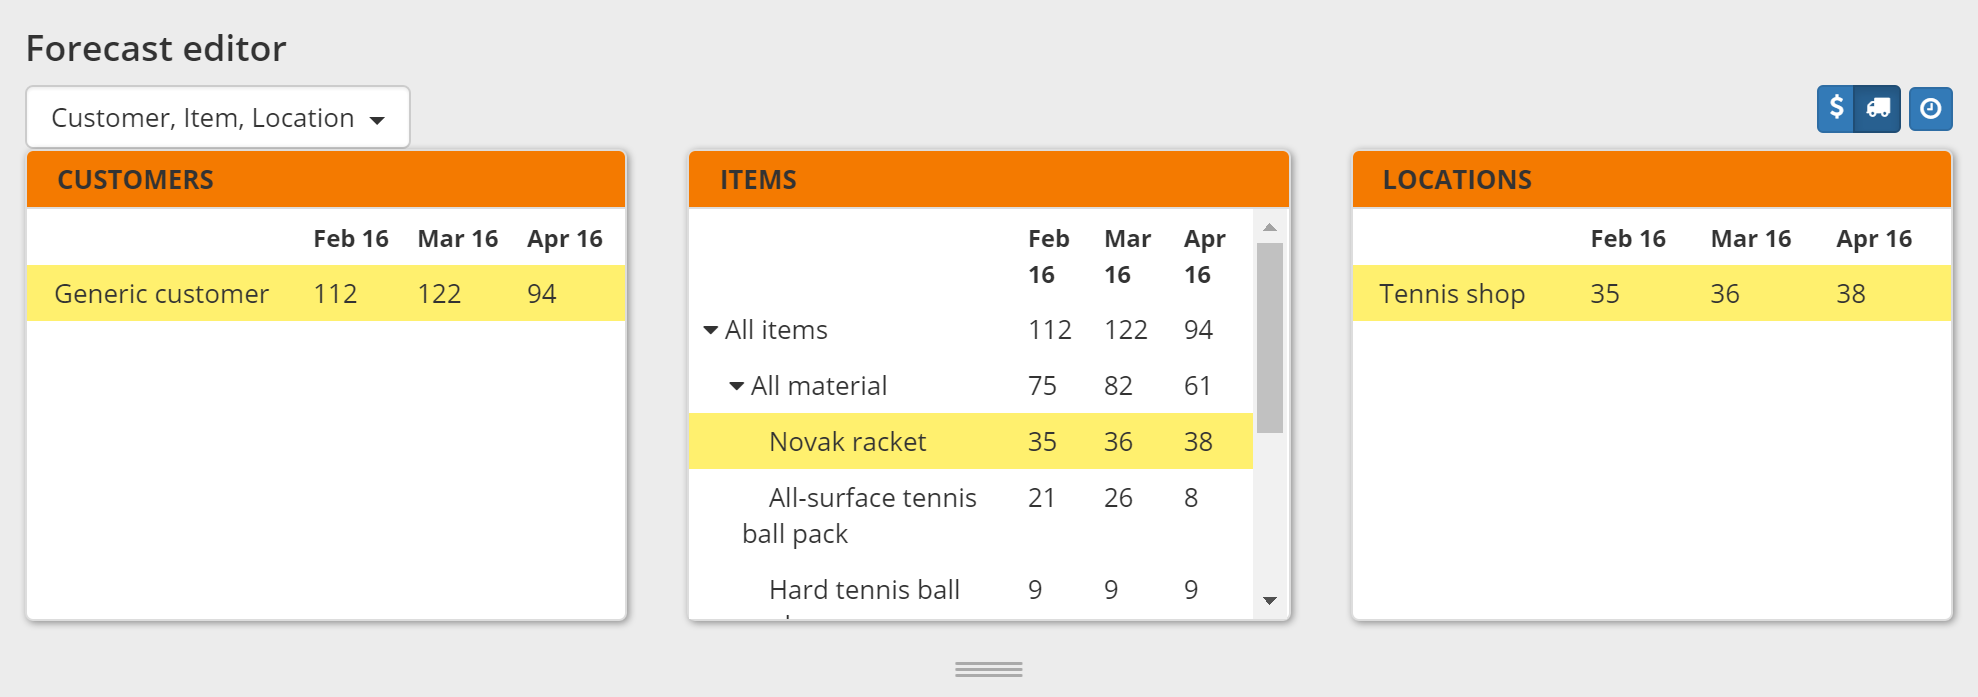
Task: Click the Mar 16 column header in Locations
Action: pos(1750,238)
